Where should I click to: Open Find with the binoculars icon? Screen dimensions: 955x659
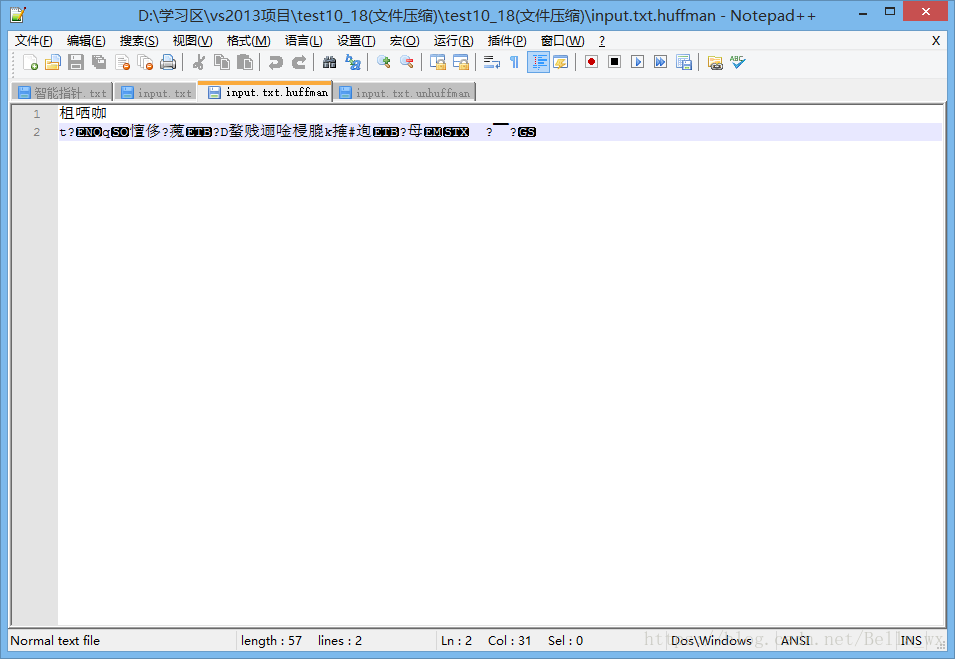point(329,62)
